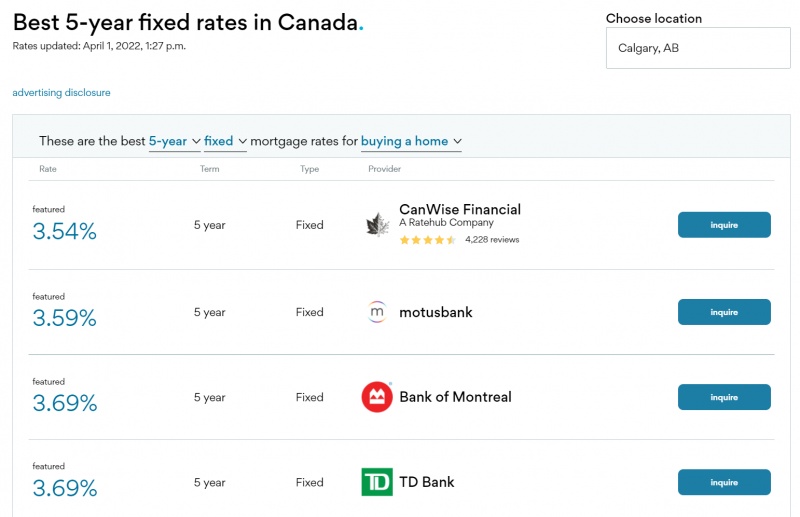
Task: Open the advertising disclosure link
Action: coord(61,93)
